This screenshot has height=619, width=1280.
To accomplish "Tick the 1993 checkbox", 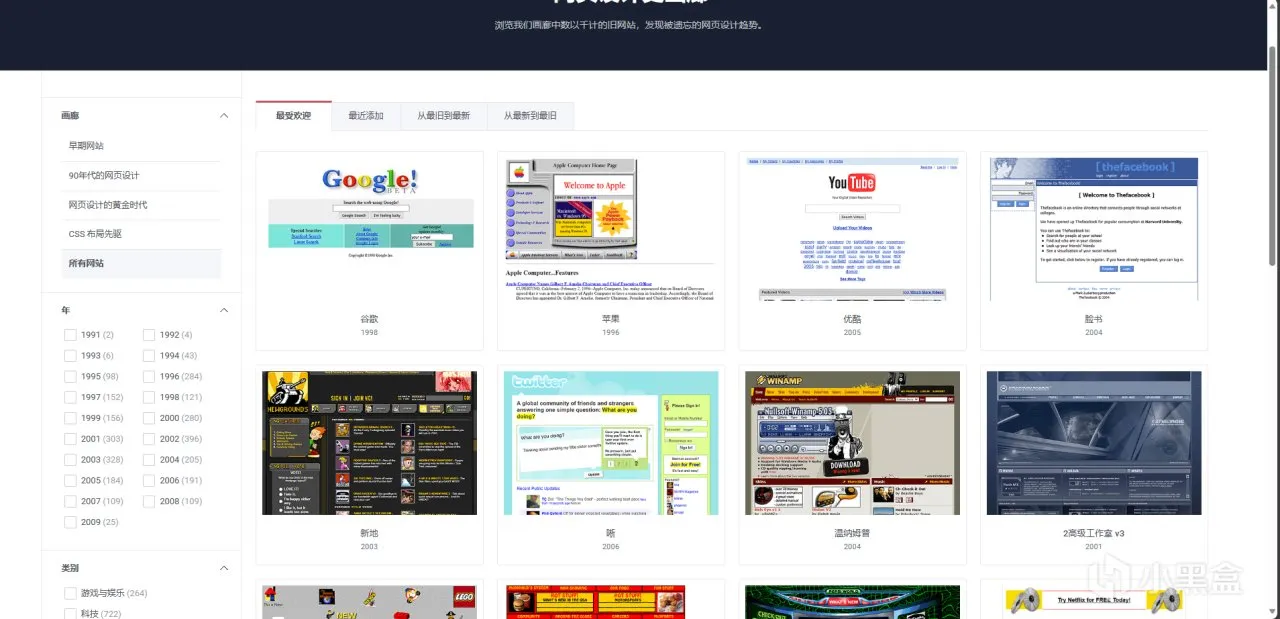I will click(x=70, y=356).
